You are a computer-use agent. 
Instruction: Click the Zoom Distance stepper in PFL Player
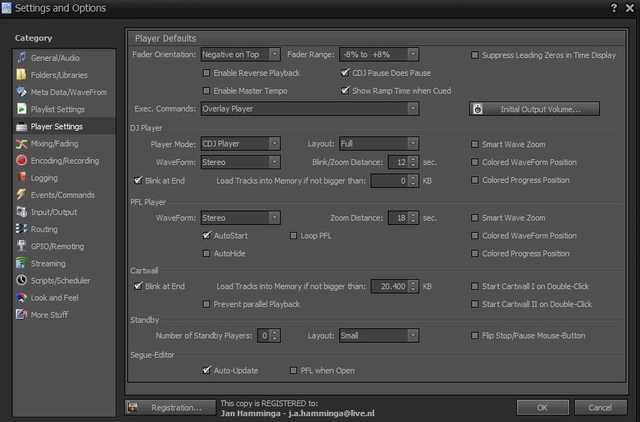(413, 218)
